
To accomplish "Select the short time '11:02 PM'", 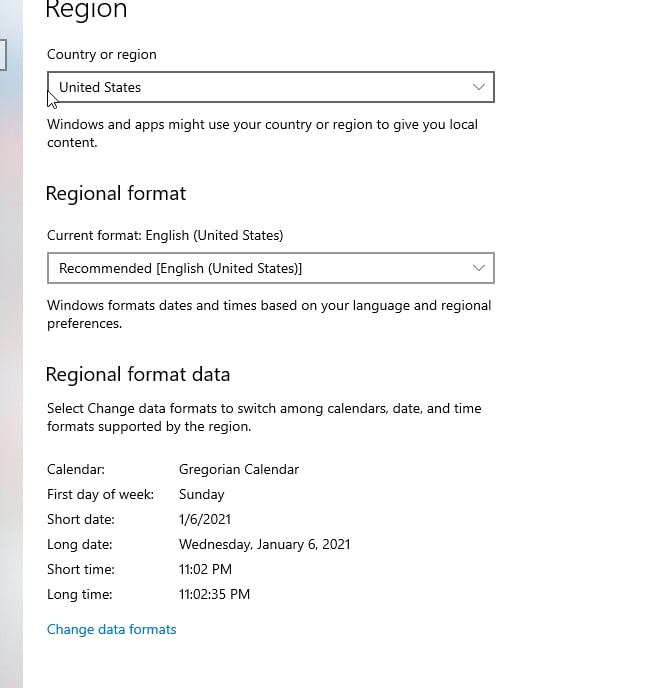I will click(205, 569).
